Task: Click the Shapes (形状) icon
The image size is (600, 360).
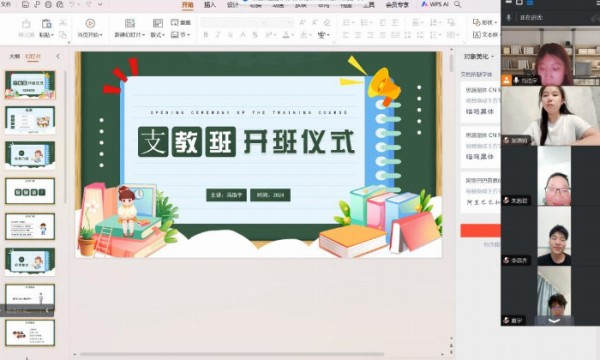Action: (x=477, y=23)
